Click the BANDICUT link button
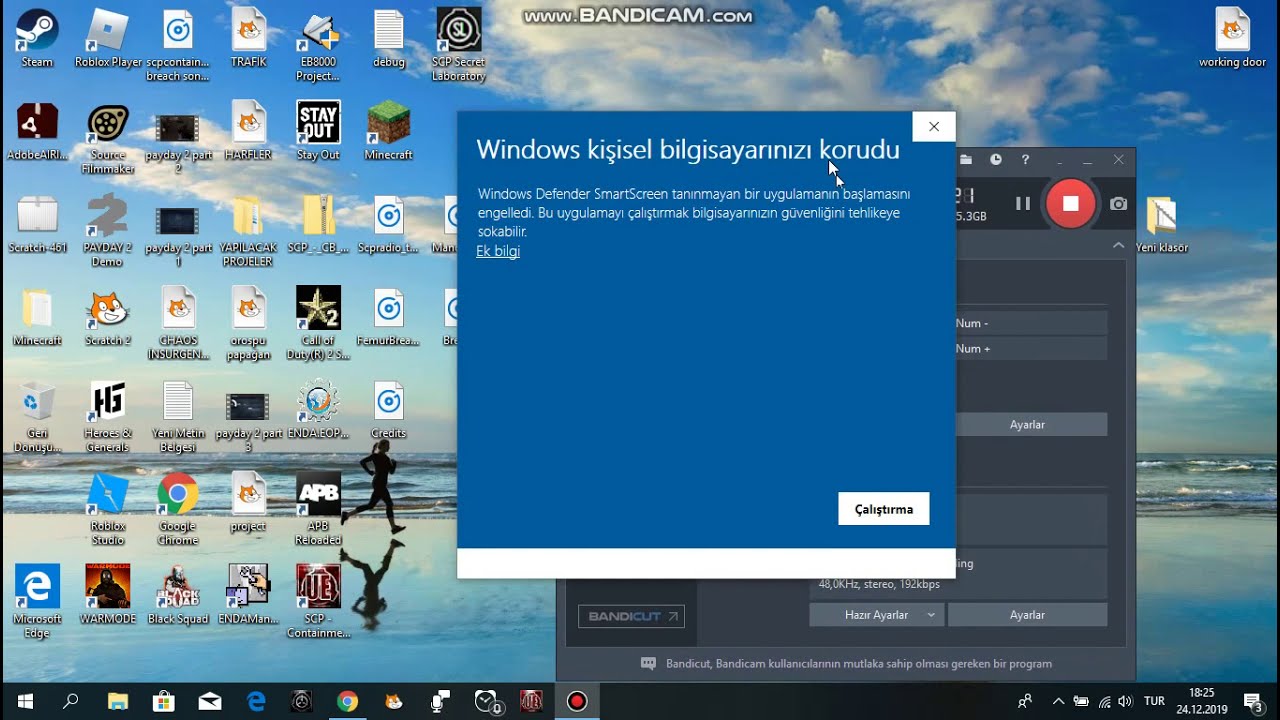Screen dimensions: 1280x720 point(631,616)
